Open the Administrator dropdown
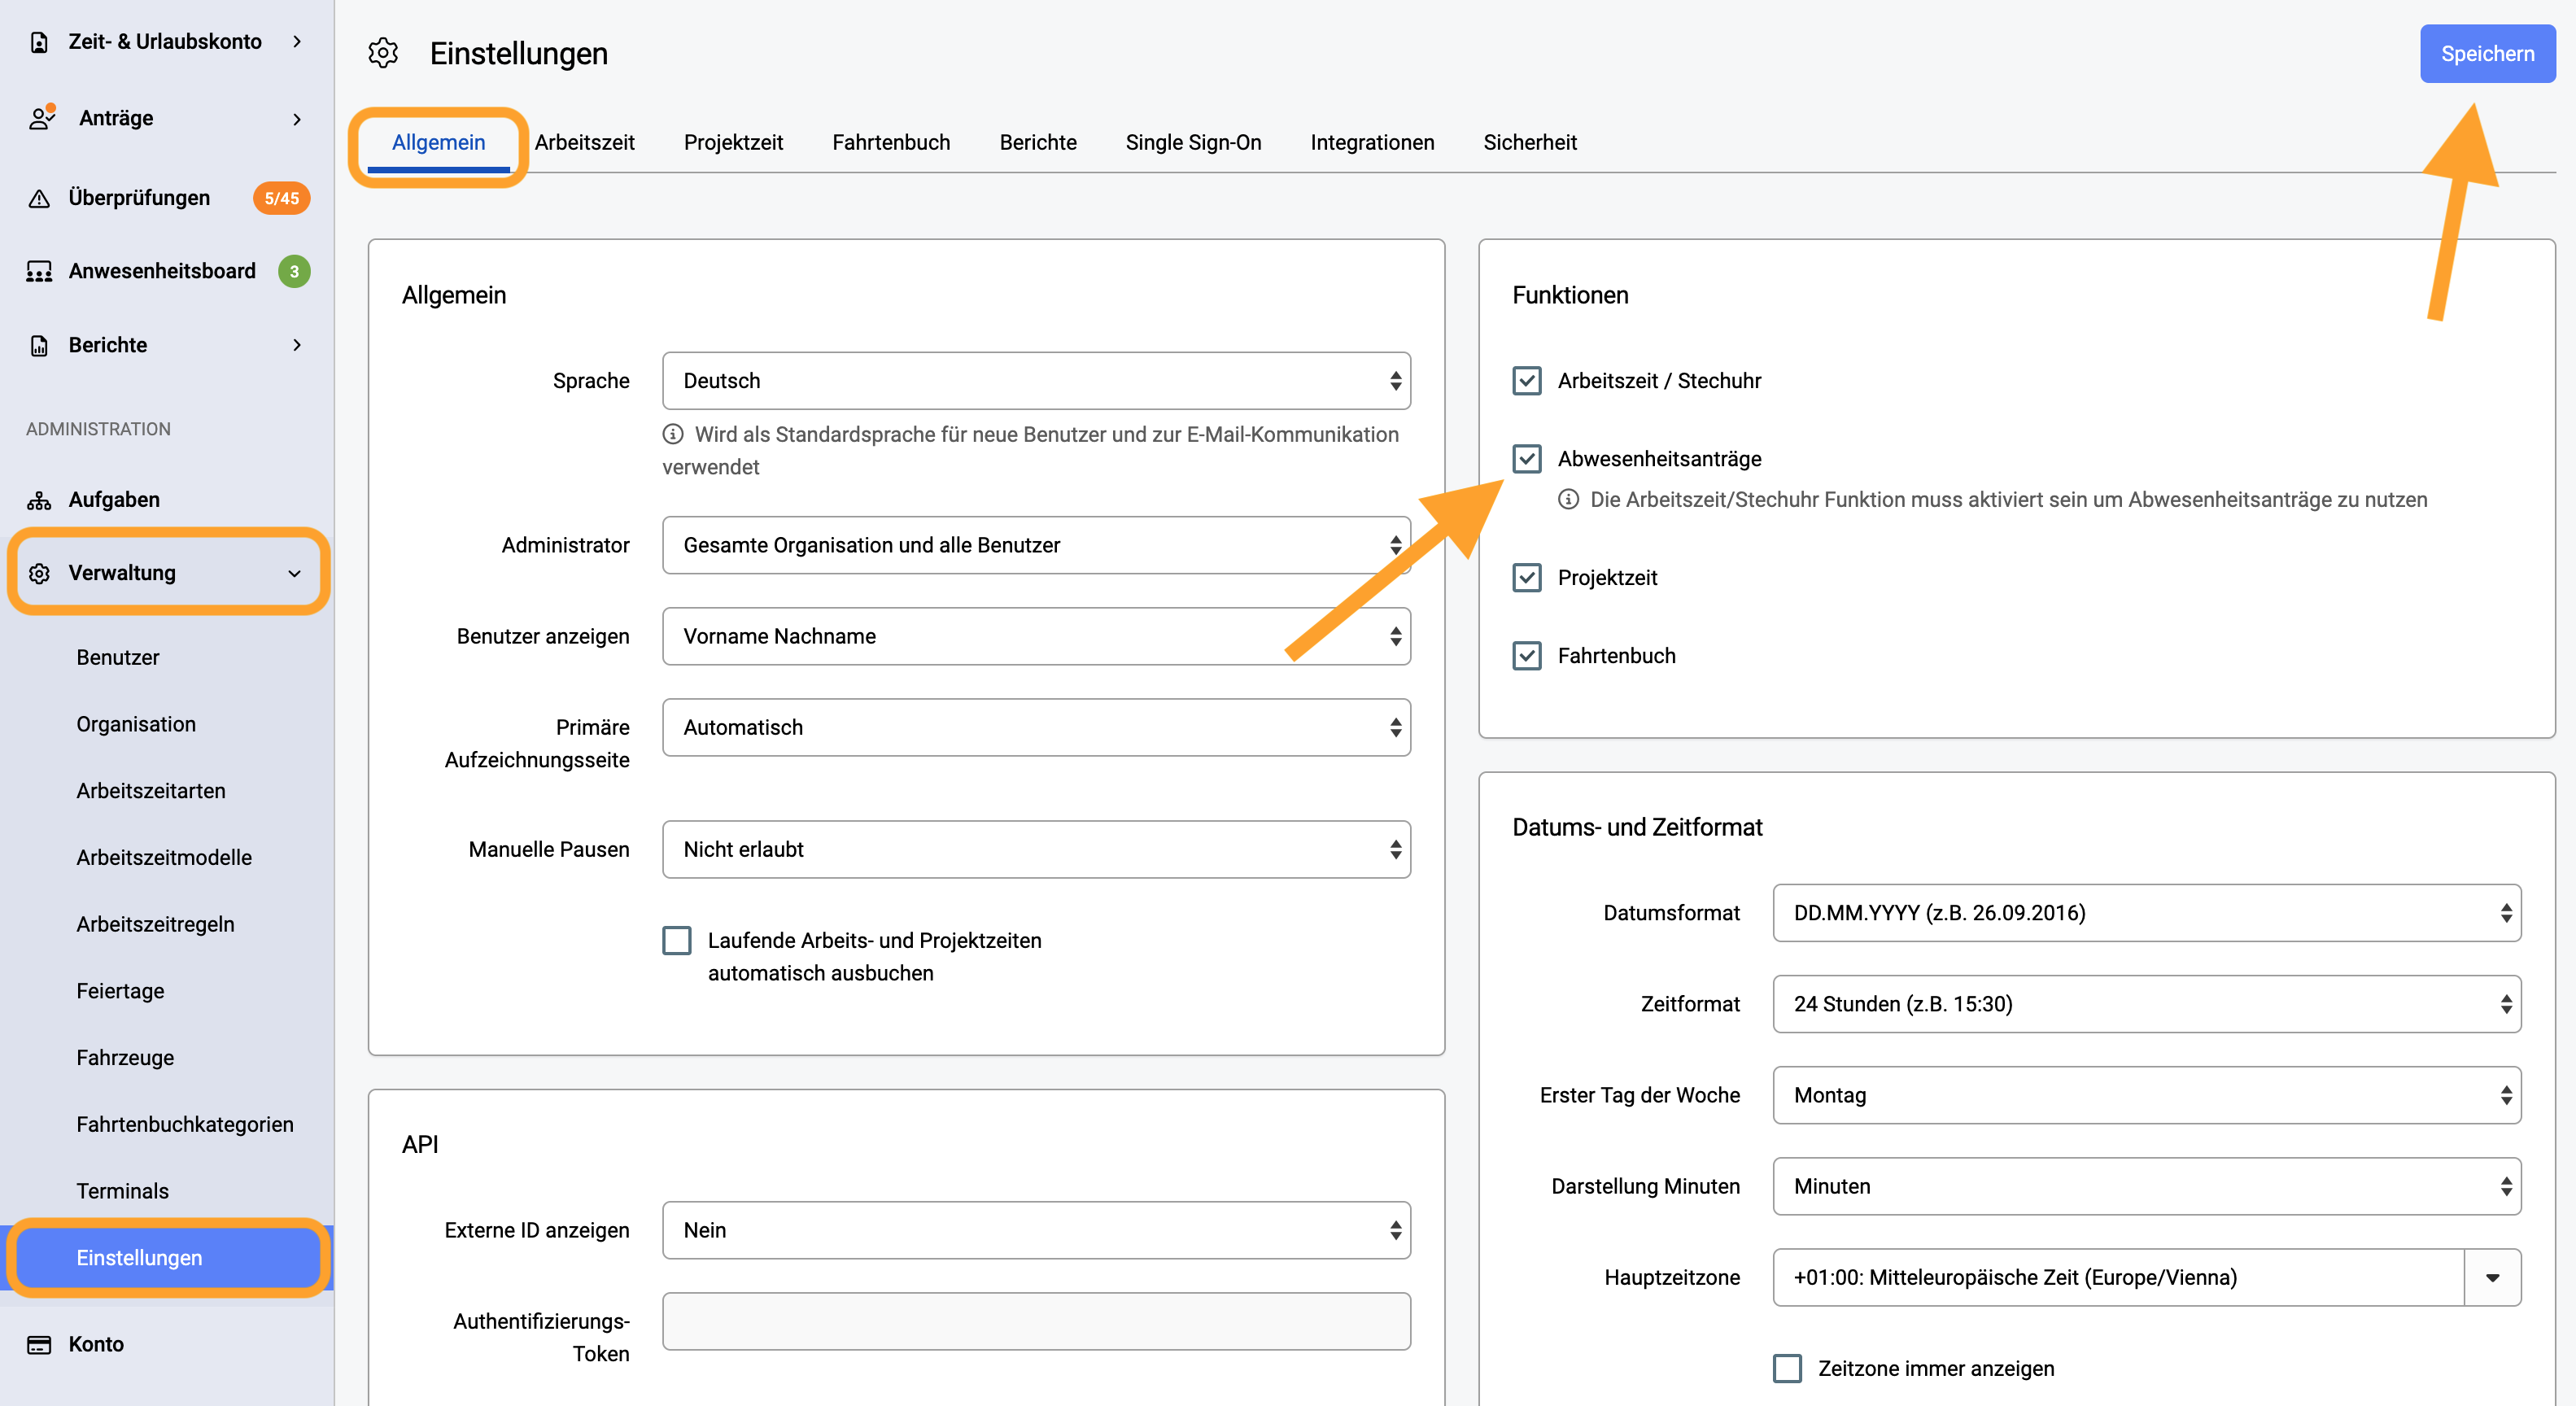Screen dimensions: 2576x1406 click(1036, 545)
